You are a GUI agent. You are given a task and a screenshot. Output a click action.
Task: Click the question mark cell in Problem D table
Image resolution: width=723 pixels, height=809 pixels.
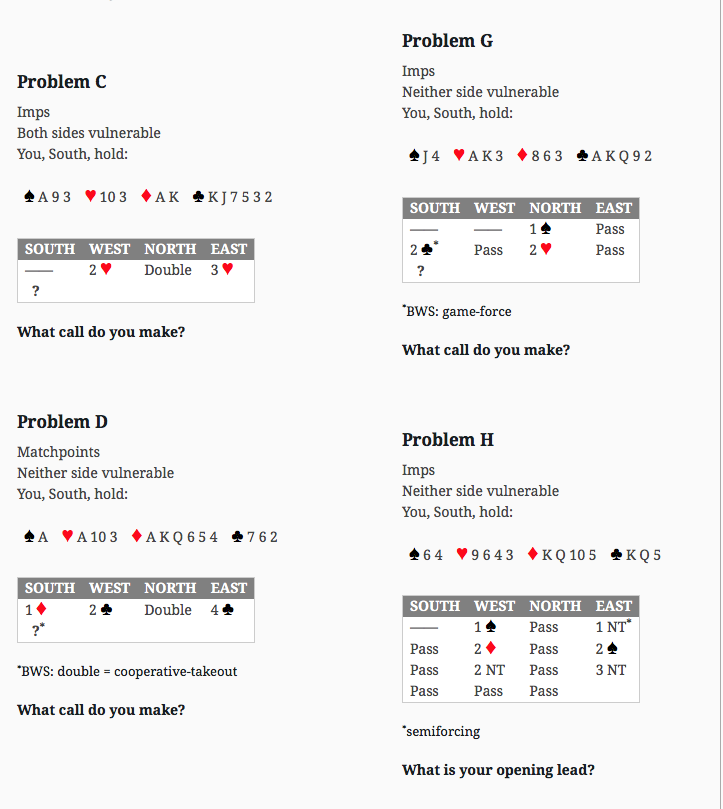click(x=38, y=629)
